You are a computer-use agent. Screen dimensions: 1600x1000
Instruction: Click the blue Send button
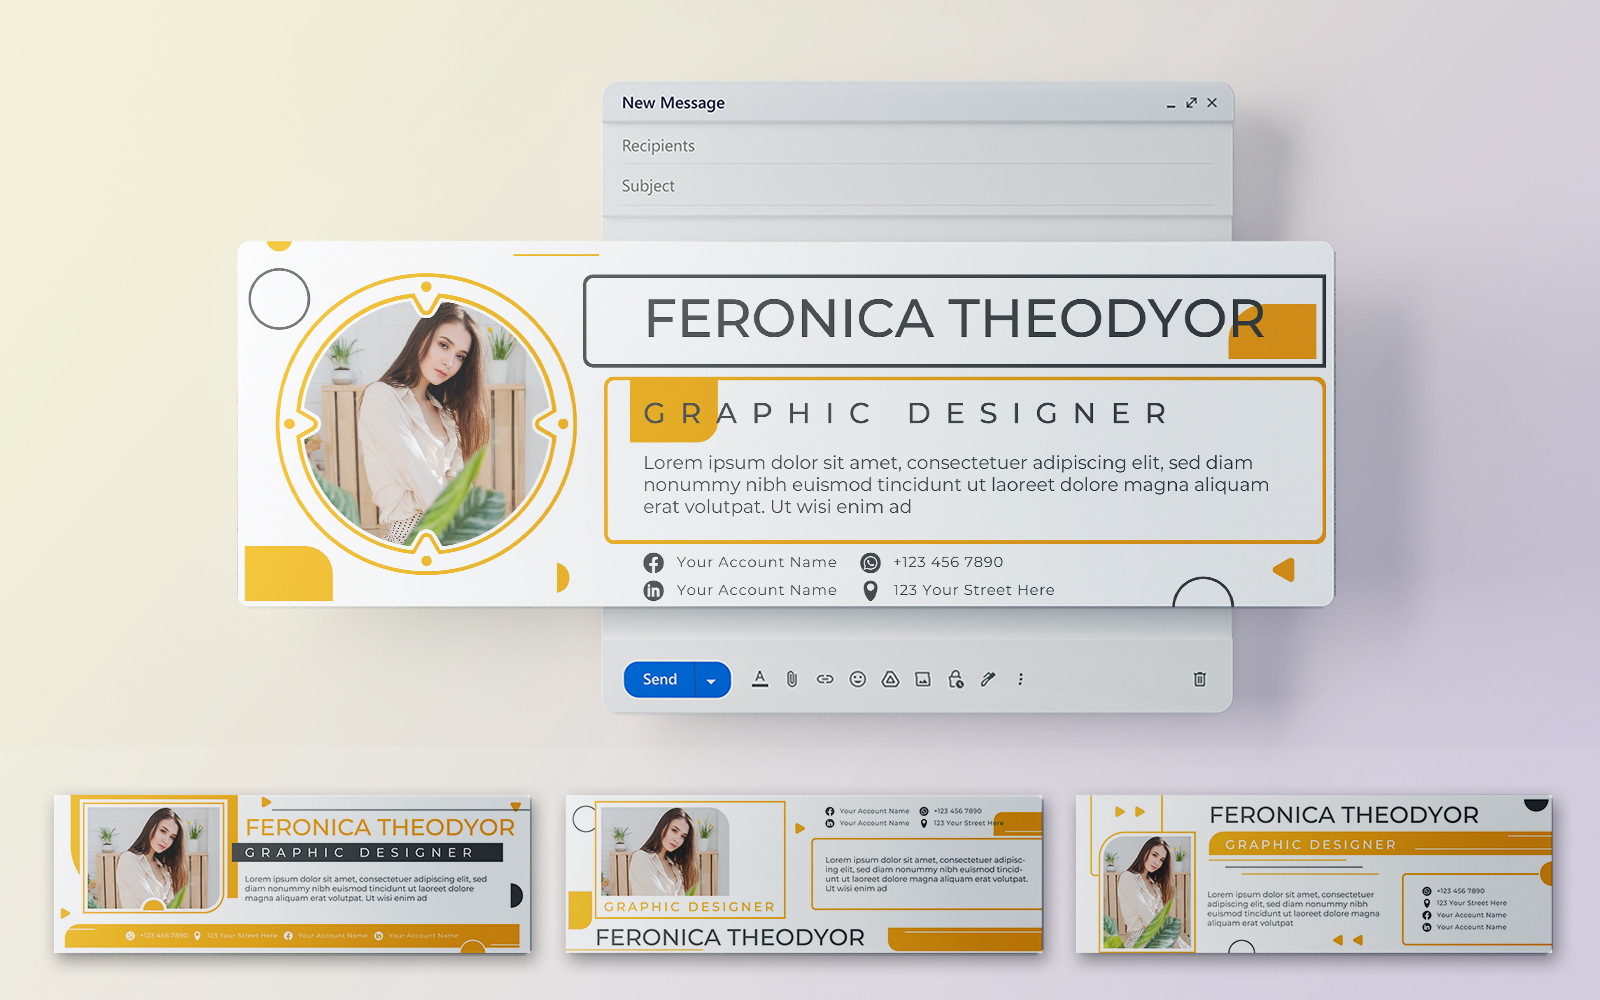[x=659, y=679]
